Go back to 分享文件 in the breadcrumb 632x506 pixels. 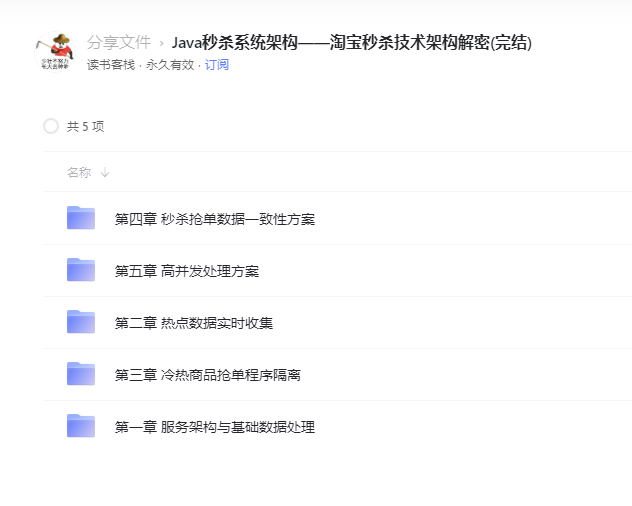pos(119,42)
